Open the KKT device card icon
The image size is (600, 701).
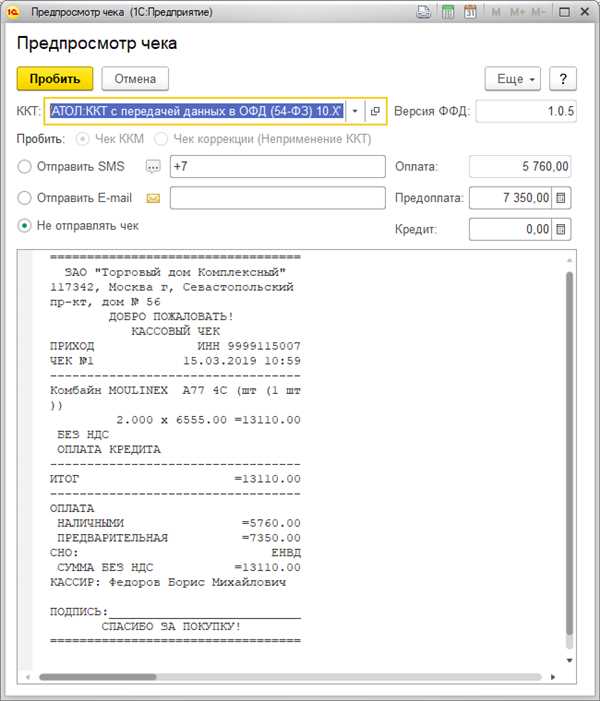tap(375, 111)
